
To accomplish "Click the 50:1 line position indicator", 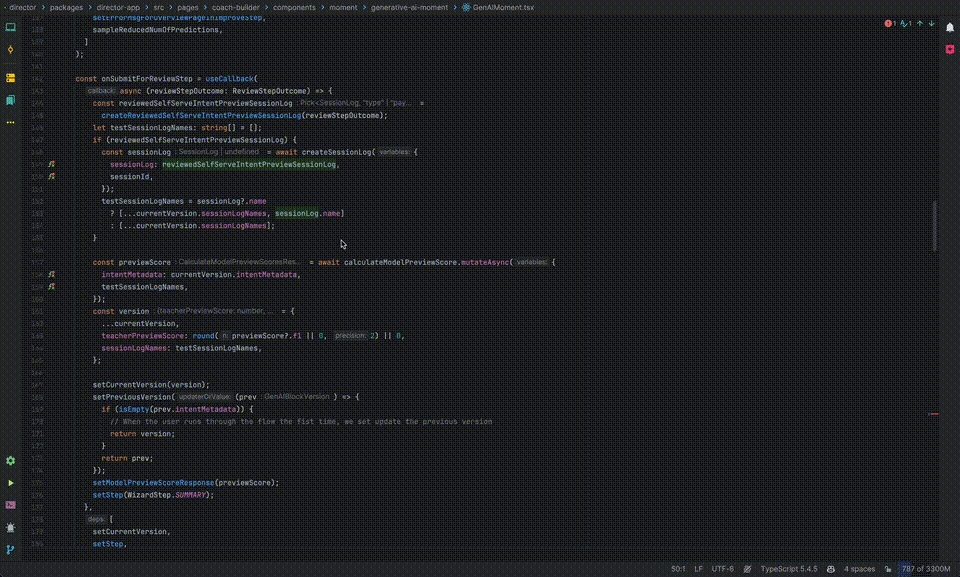I will [678, 569].
